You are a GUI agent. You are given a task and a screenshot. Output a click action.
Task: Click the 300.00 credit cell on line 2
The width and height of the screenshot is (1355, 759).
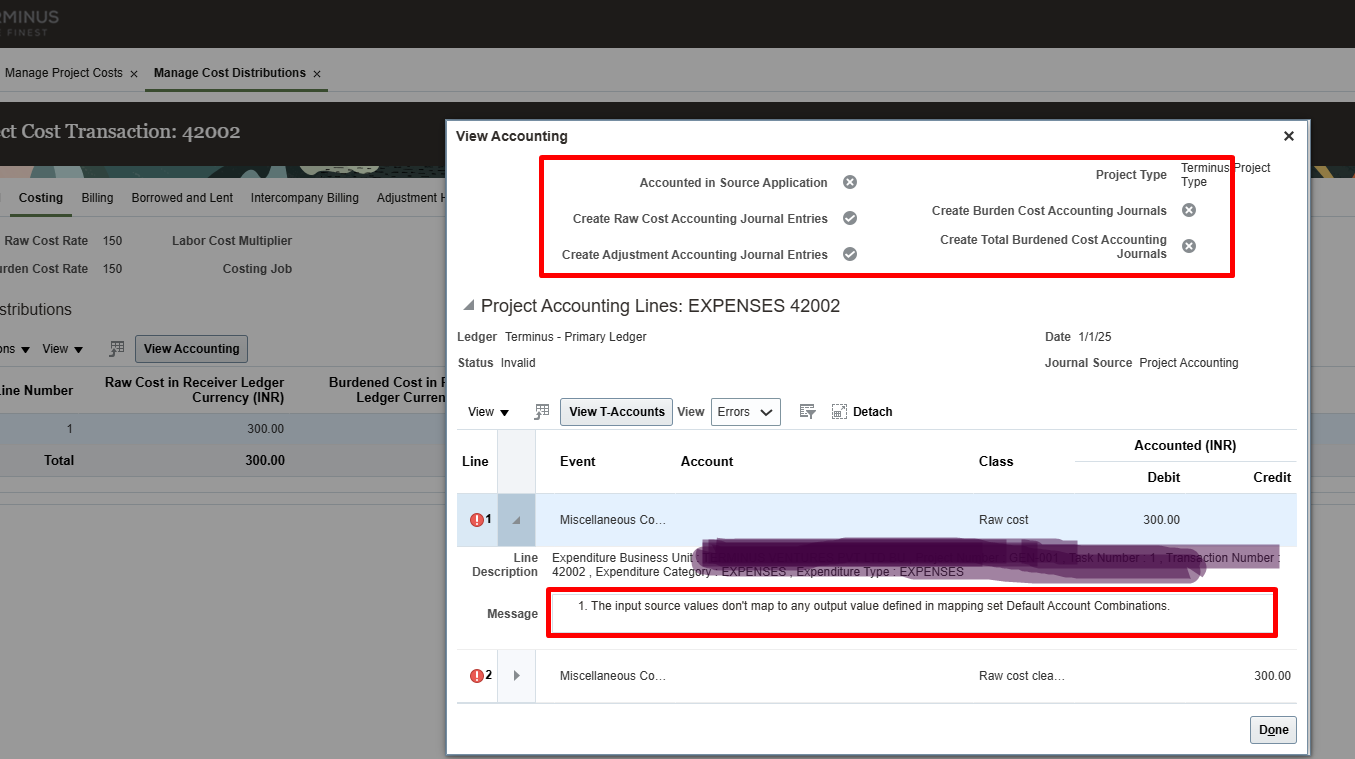pos(1272,676)
